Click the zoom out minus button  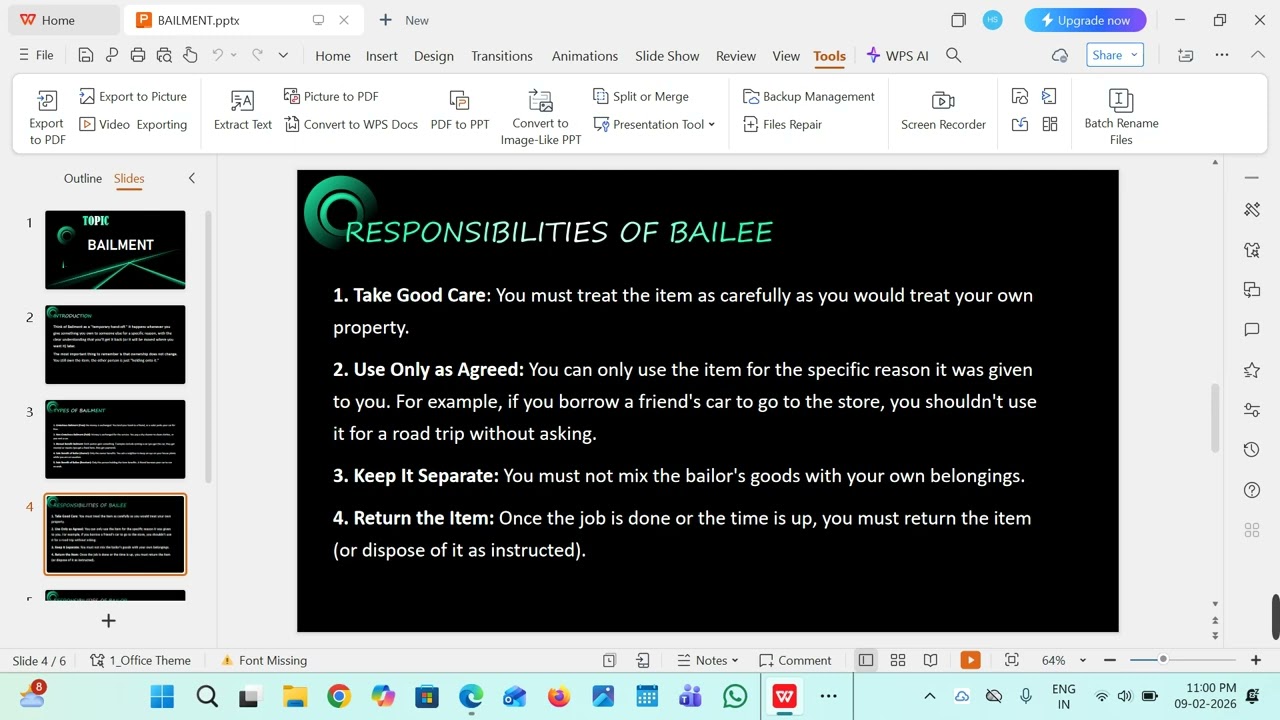[x=1110, y=660]
